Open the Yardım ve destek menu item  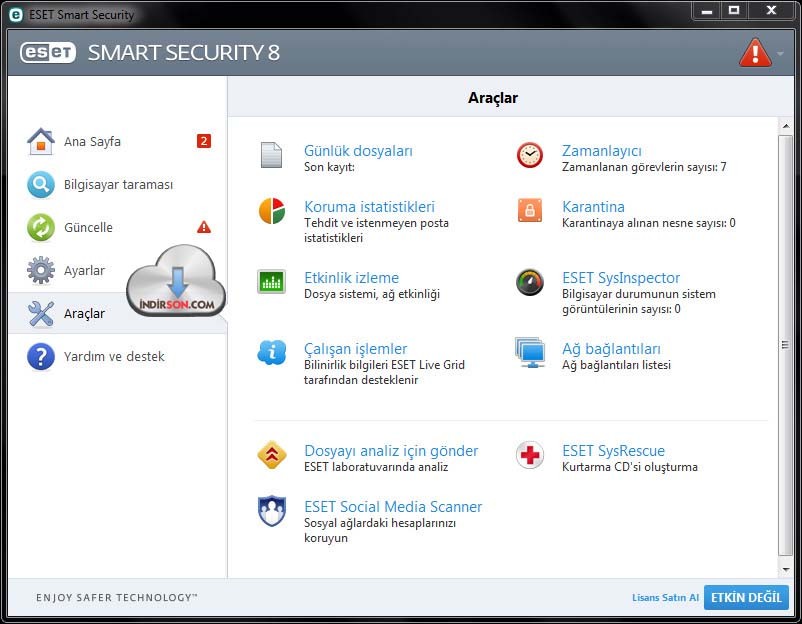point(118,356)
